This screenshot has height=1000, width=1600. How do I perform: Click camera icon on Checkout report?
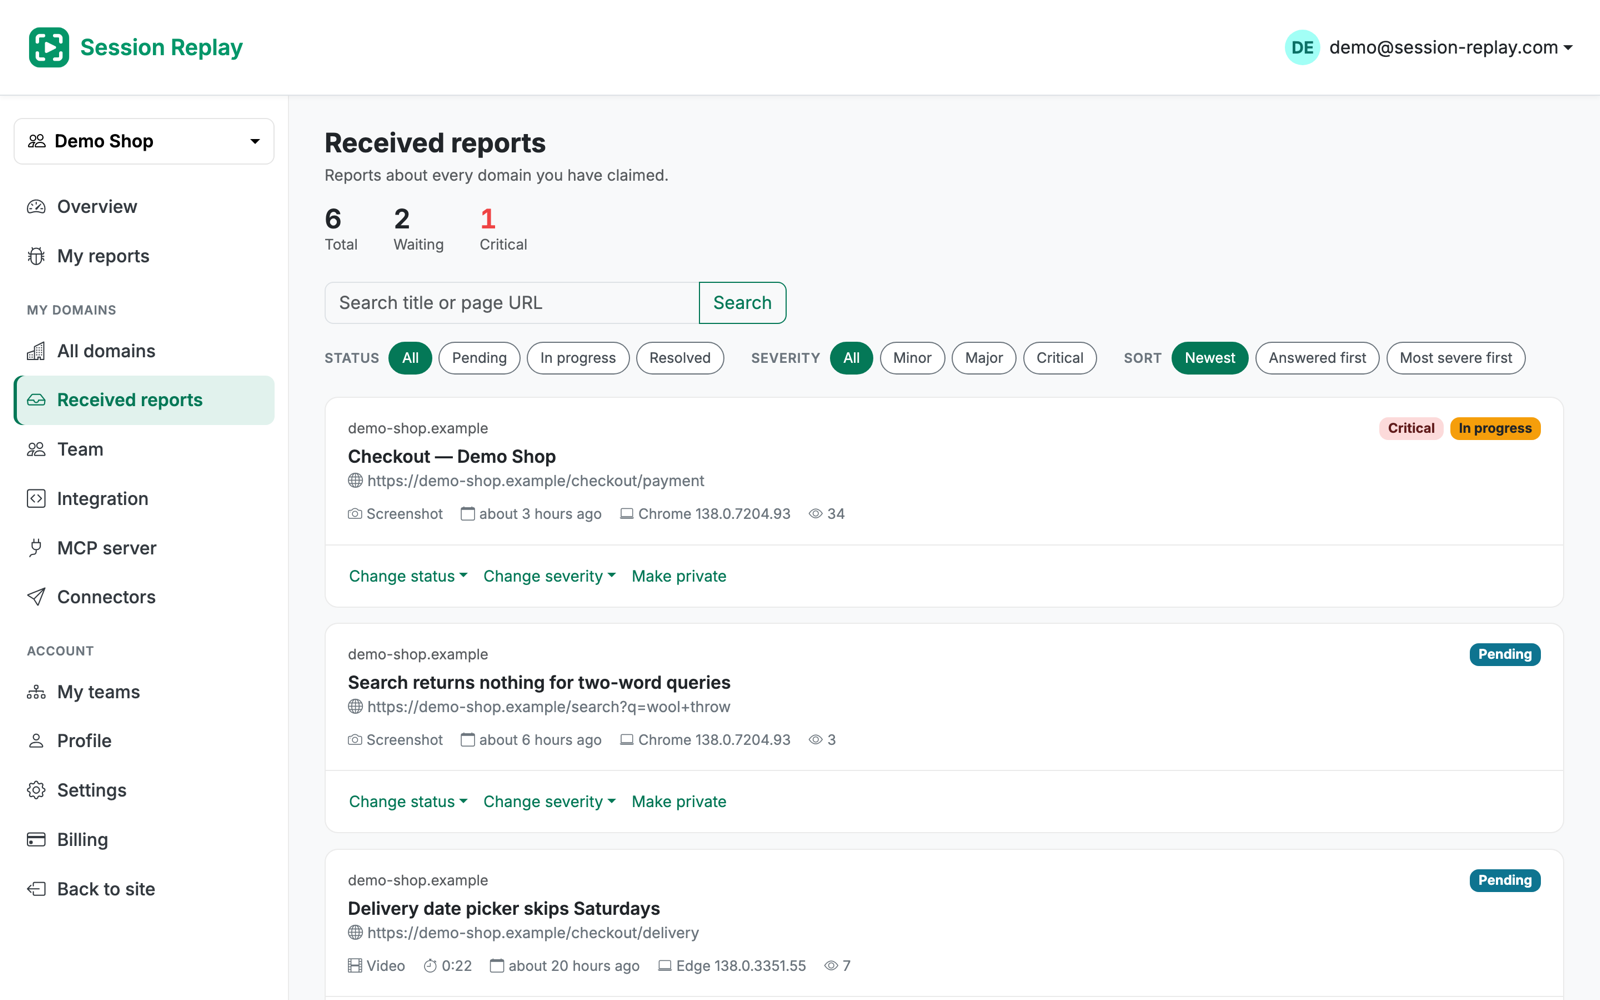point(355,514)
